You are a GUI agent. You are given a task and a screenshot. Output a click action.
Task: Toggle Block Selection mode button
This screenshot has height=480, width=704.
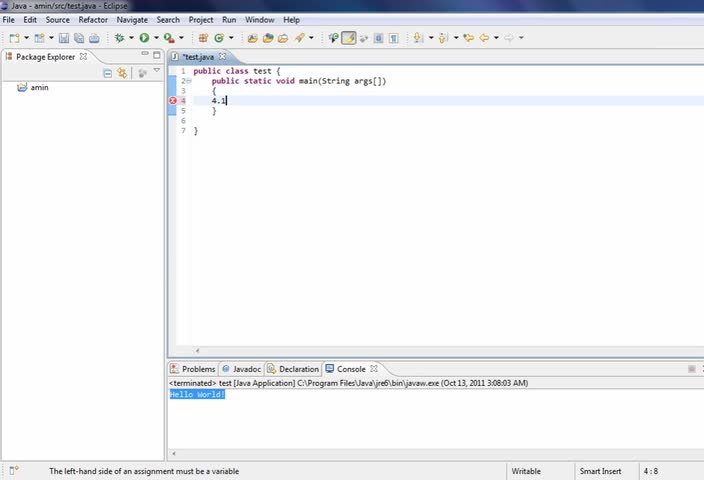378,38
